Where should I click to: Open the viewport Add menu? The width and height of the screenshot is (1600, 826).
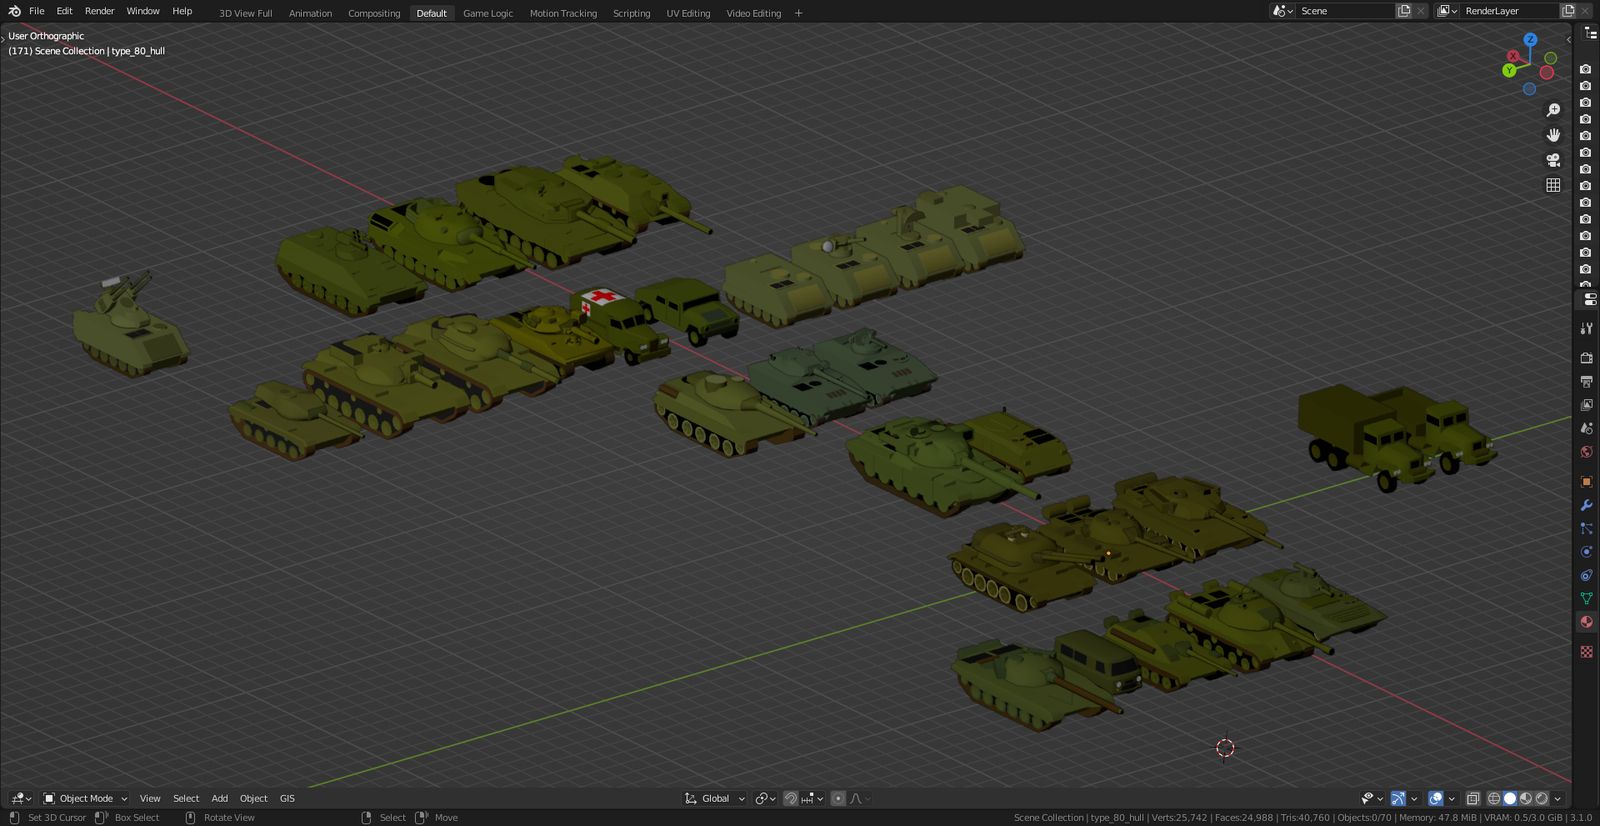tap(220, 798)
